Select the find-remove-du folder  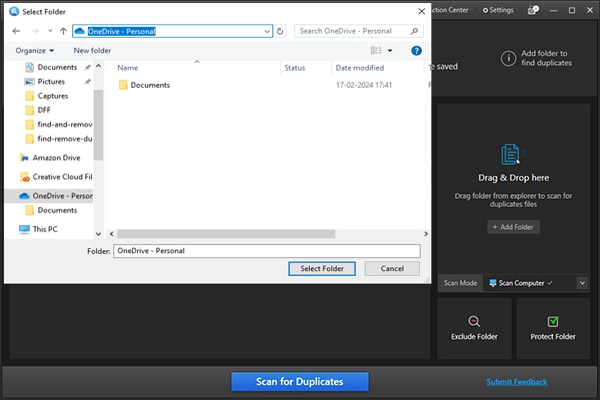[x=64, y=139]
